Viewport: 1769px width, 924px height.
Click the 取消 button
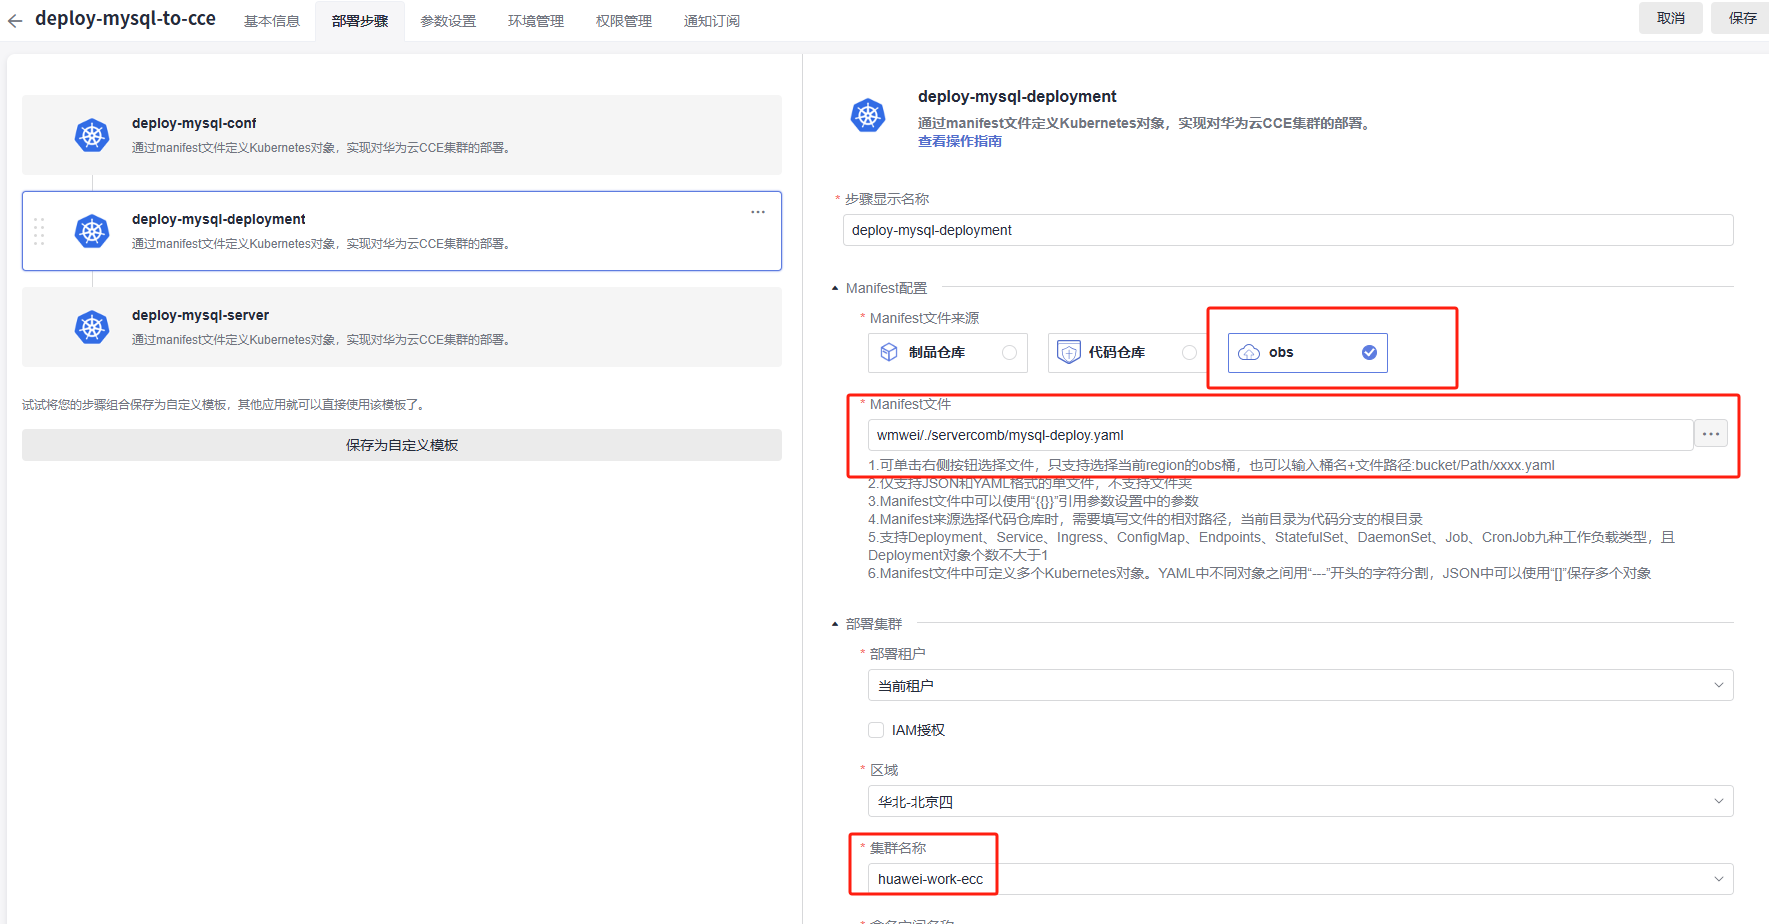tap(1671, 18)
